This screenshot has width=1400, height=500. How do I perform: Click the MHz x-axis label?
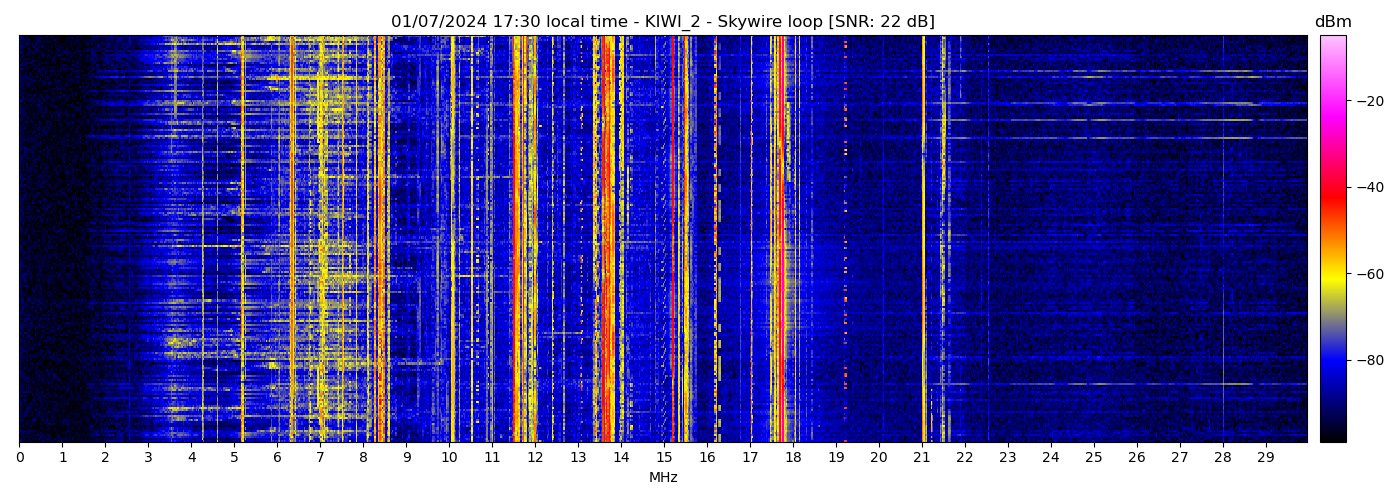pyautogui.click(x=663, y=478)
